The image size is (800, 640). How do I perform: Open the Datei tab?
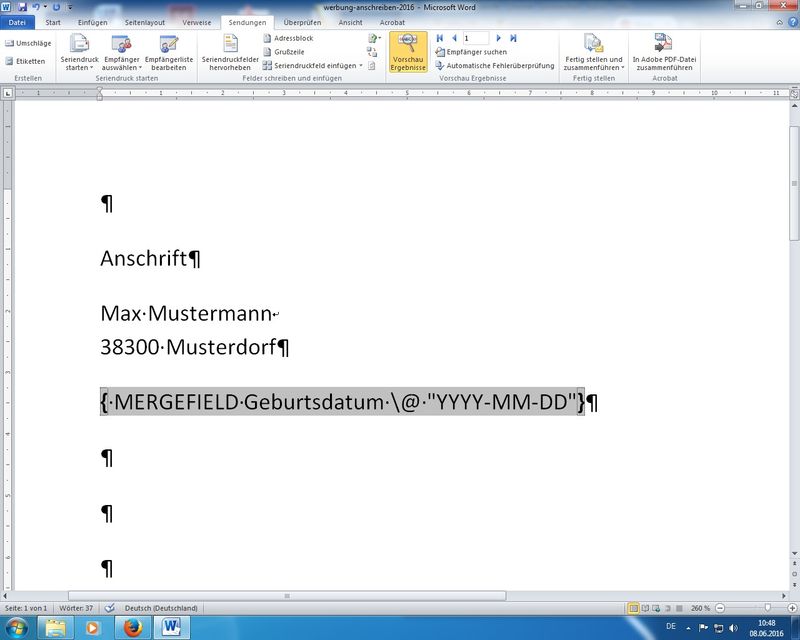point(17,22)
